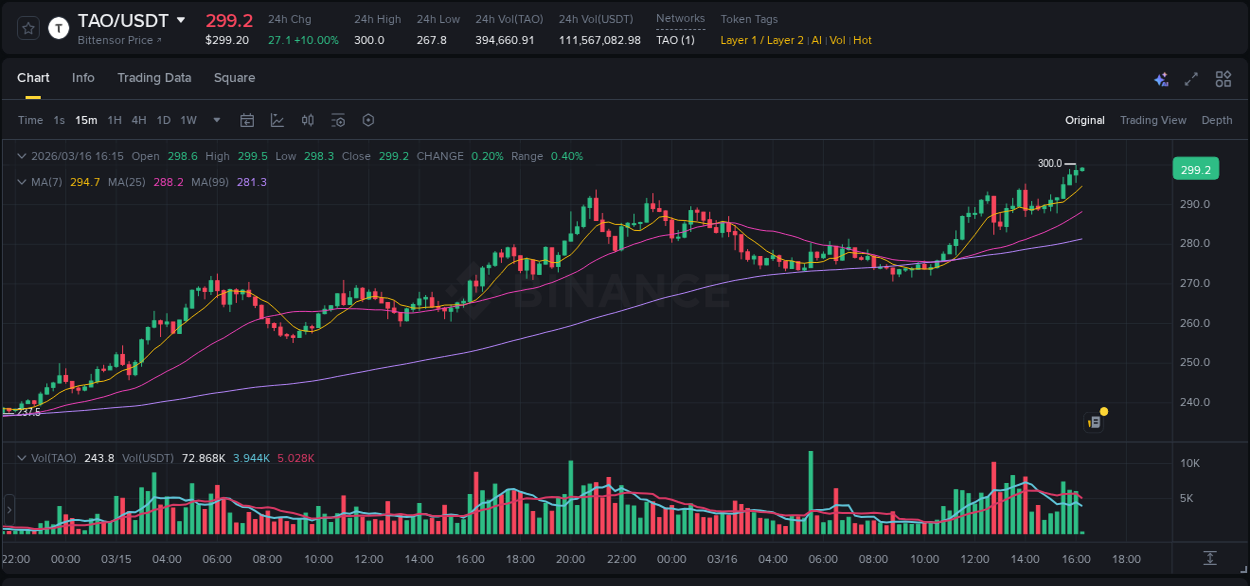Click the candlestick display icon

pos(307,119)
